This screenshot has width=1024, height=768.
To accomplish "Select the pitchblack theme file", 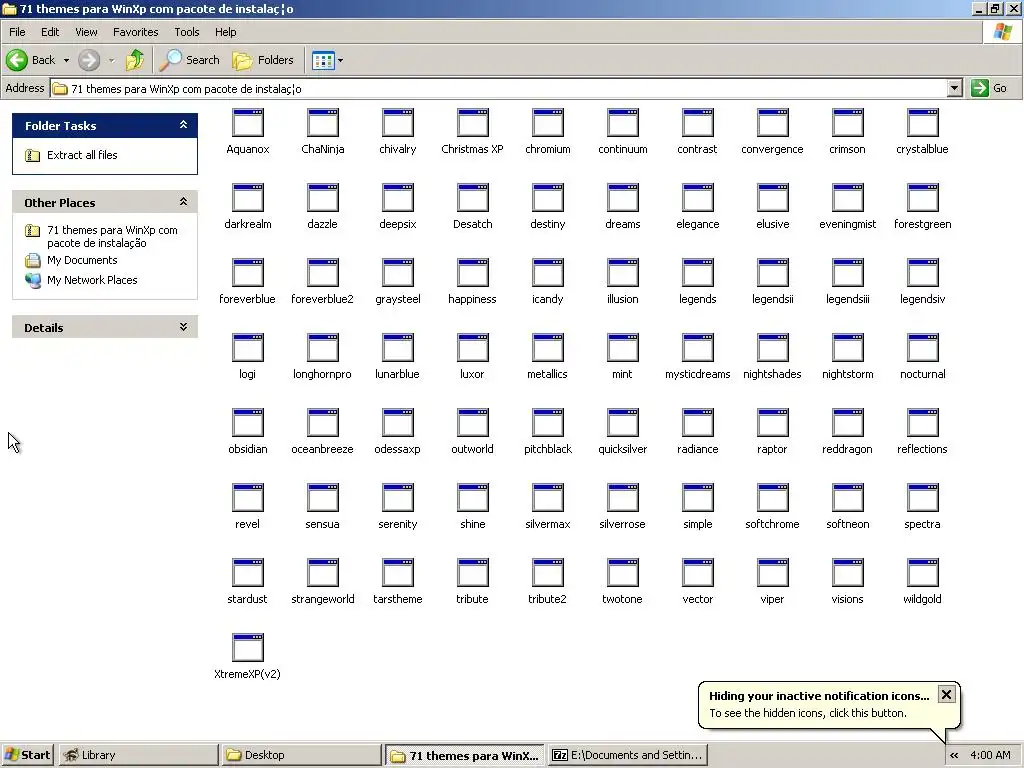I will (x=547, y=432).
